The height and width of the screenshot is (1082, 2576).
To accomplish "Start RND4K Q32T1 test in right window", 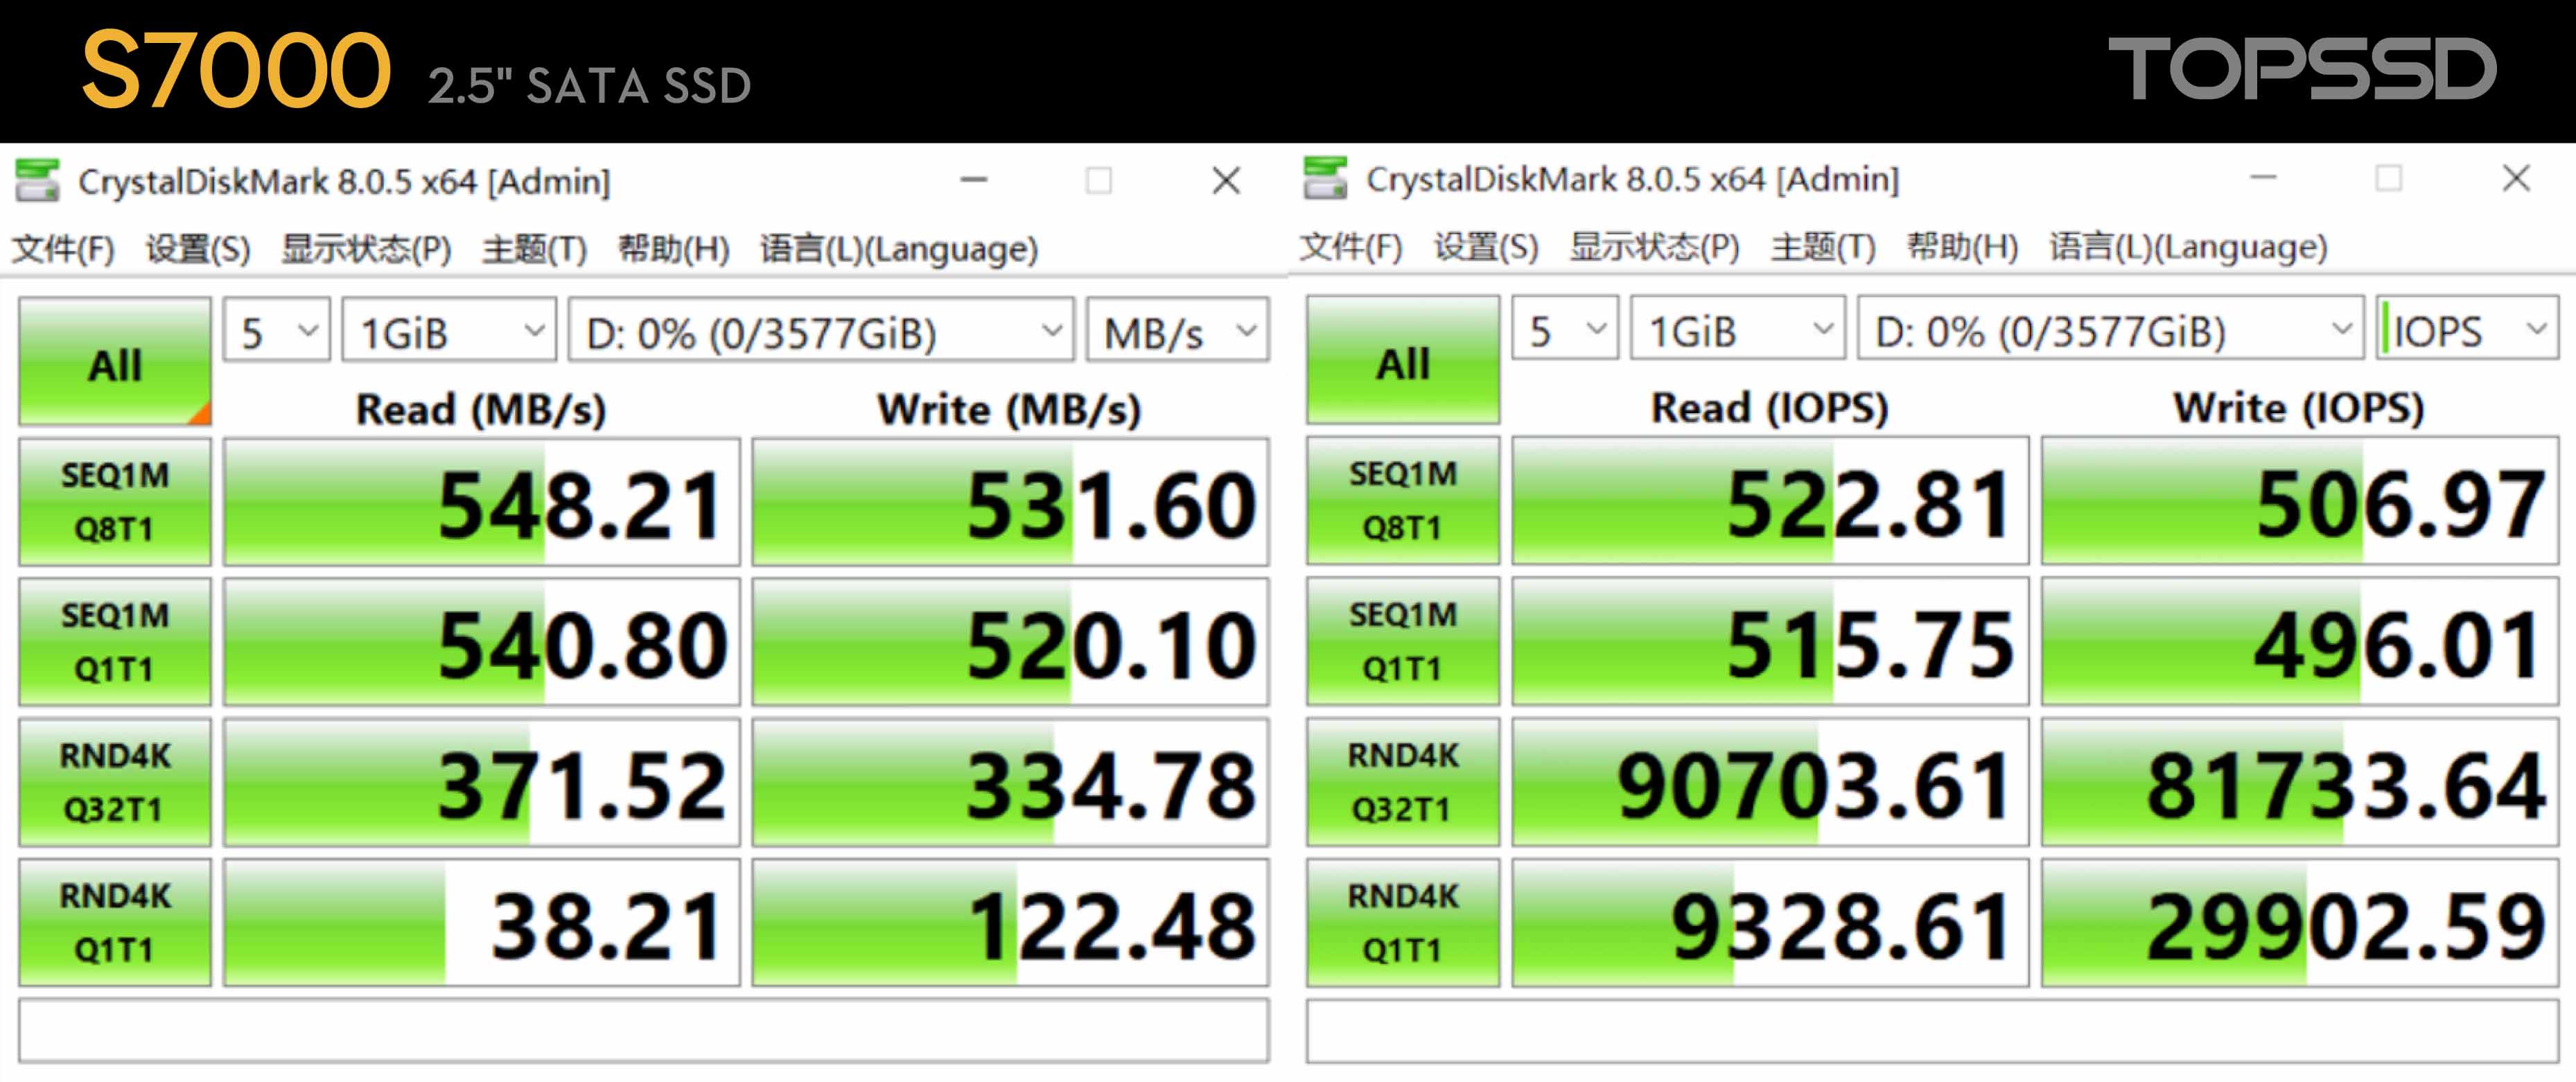I will point(1403,782).
